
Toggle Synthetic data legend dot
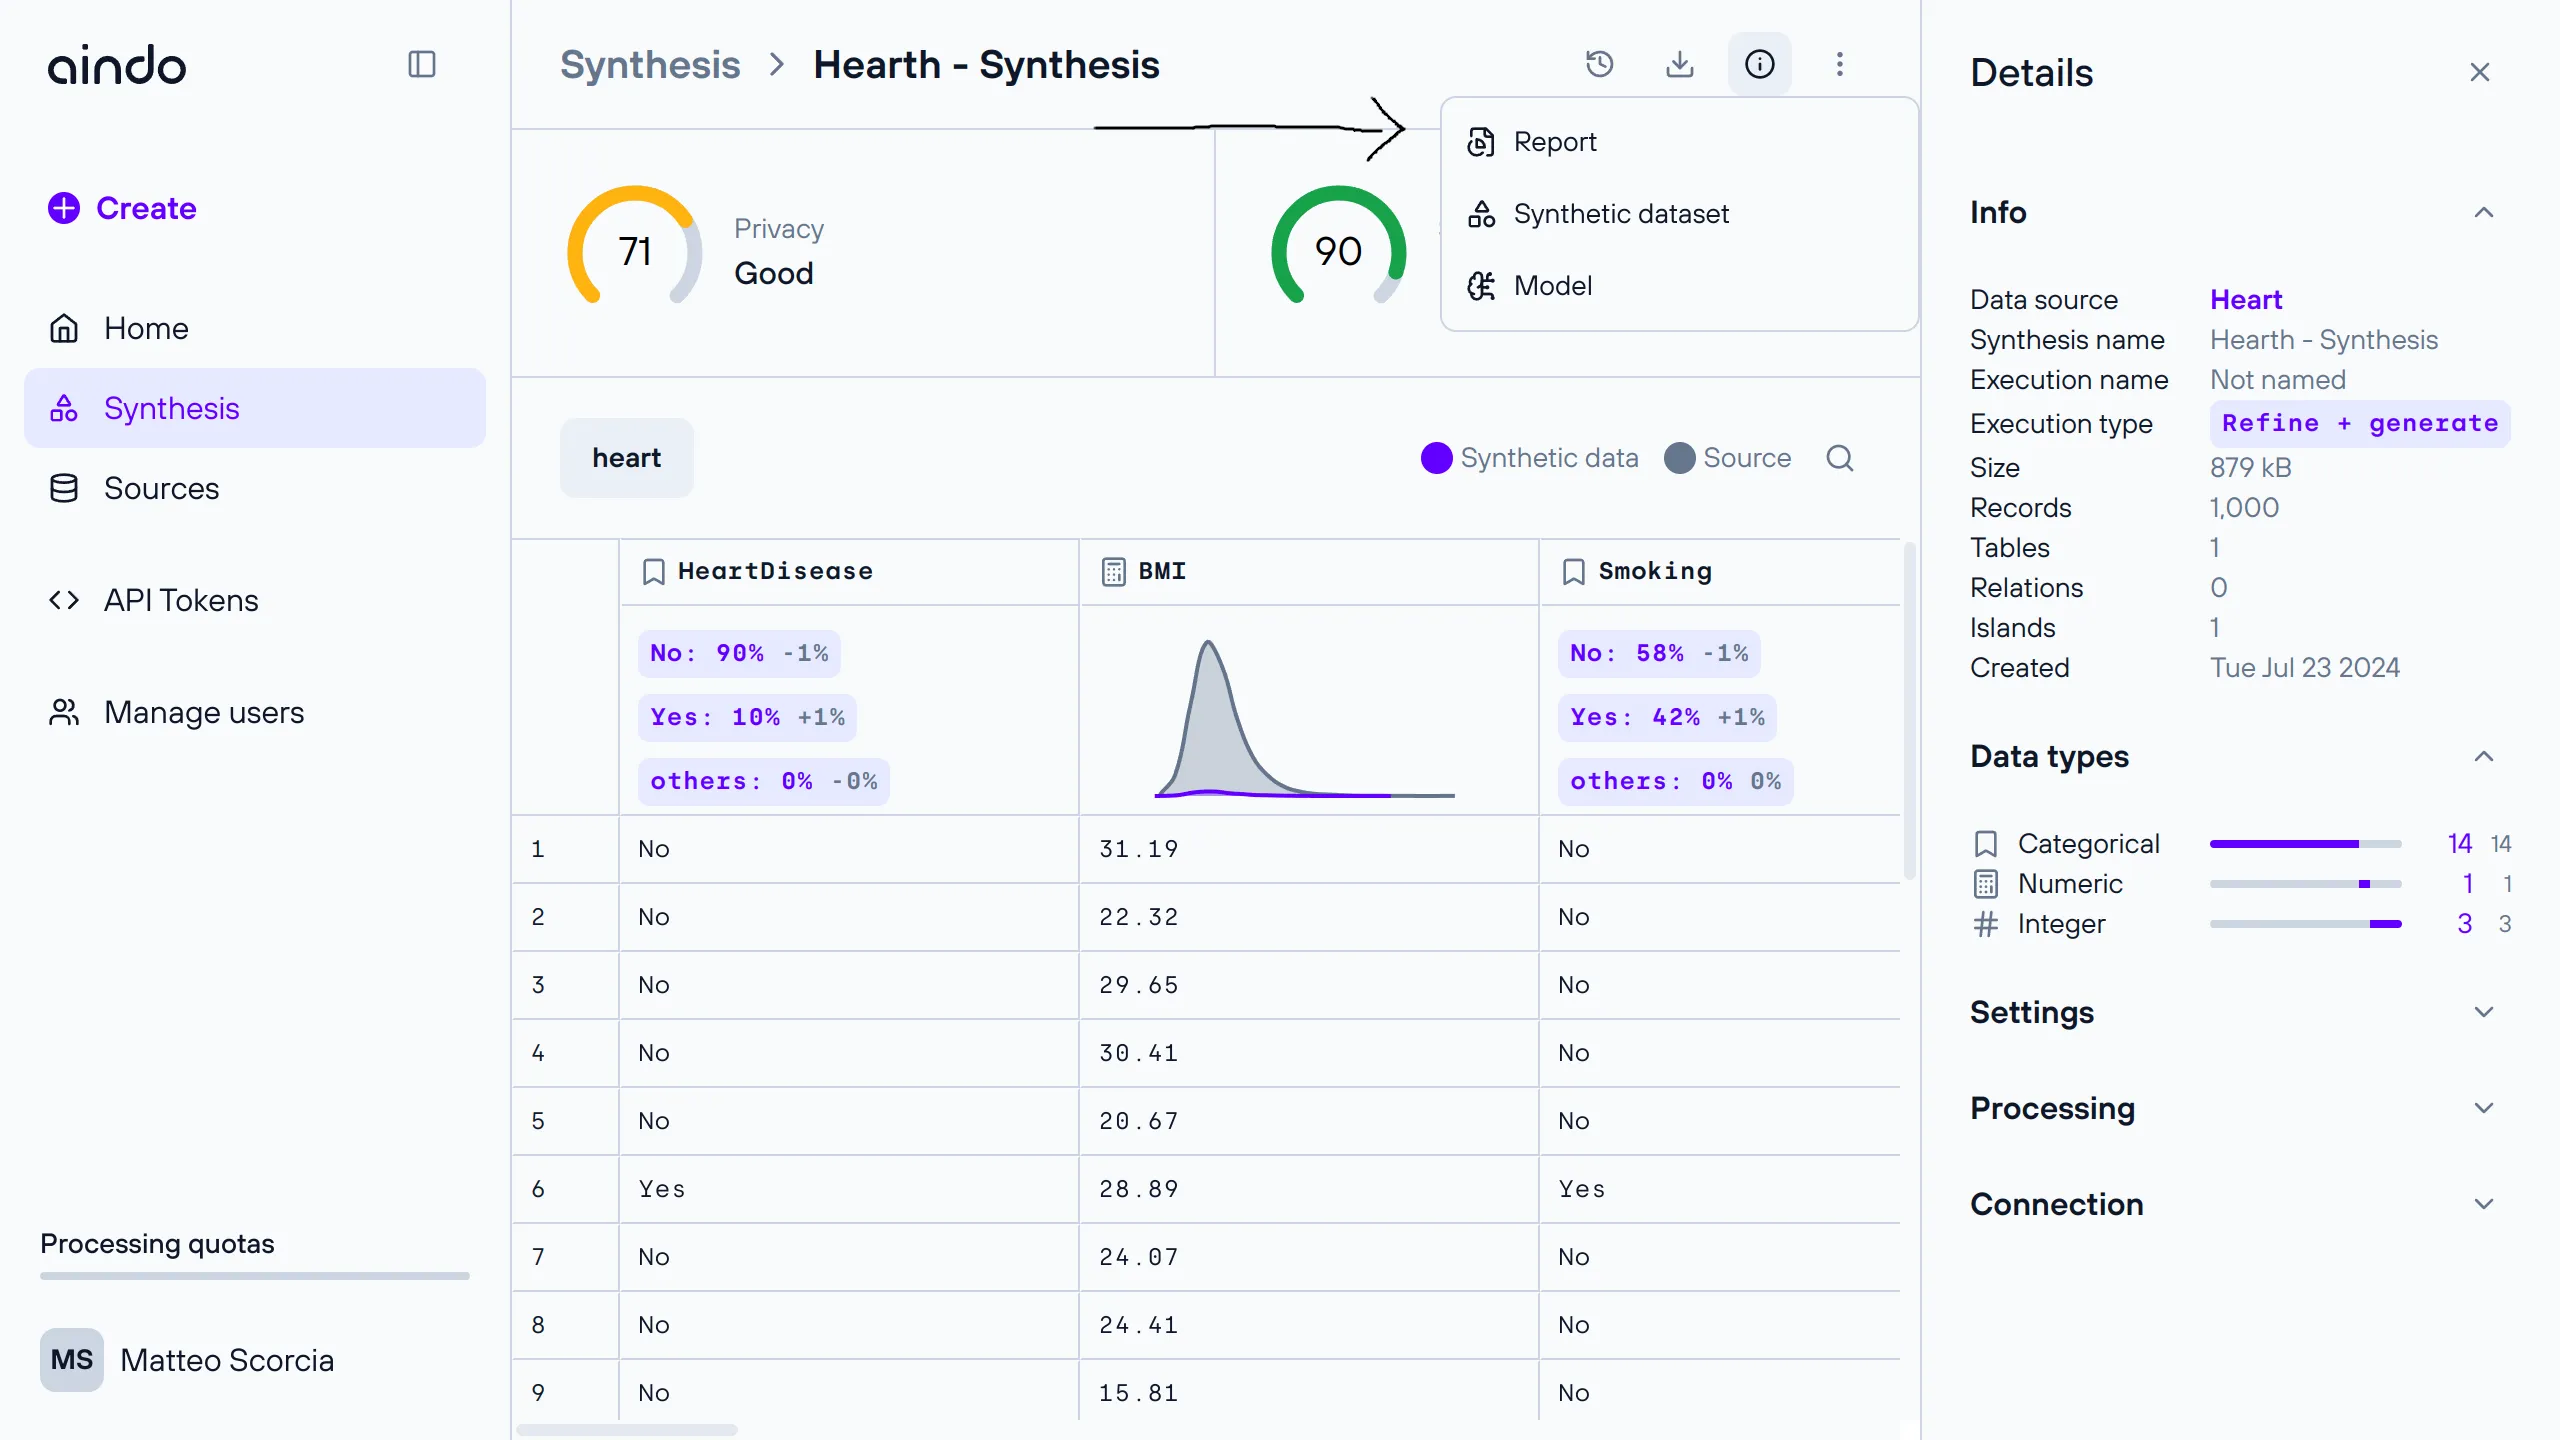coord(1437,458)
